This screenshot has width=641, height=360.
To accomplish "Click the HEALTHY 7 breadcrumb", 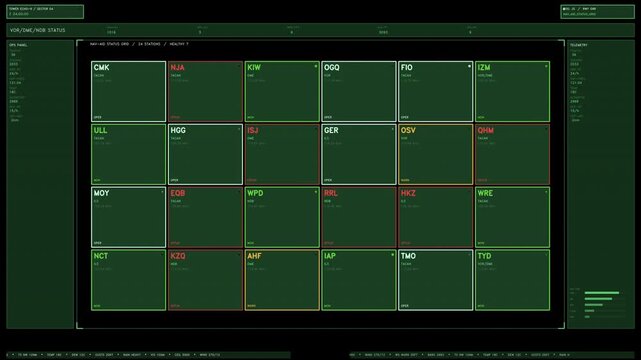I will tap(179, 44).
